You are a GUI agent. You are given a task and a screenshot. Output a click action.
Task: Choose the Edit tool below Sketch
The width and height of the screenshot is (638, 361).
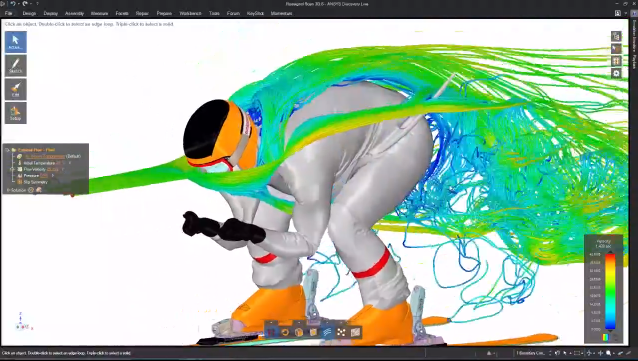point(16,89)
